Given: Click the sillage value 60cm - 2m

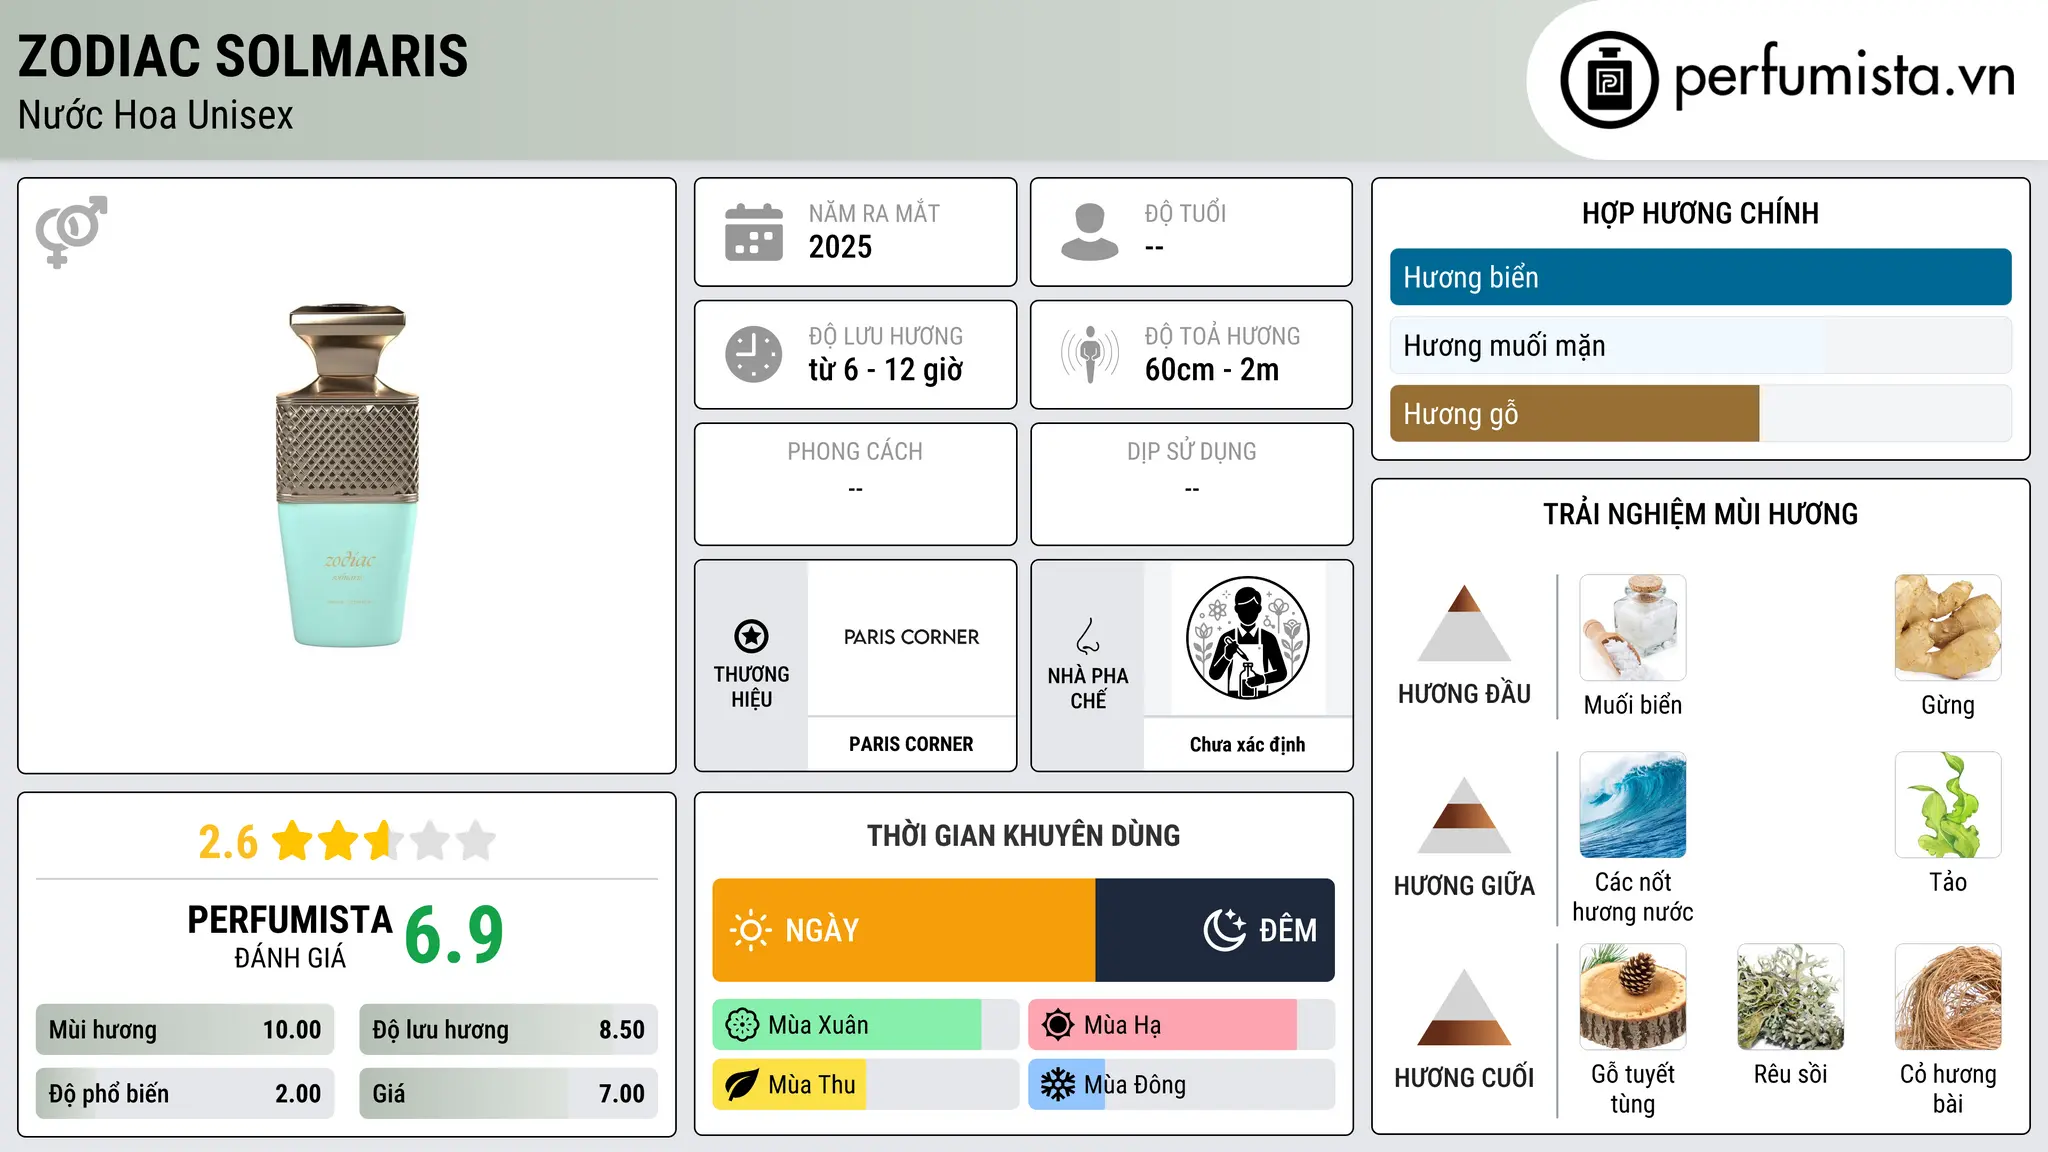Looking at the screenshot, I should coord(1212,370).
